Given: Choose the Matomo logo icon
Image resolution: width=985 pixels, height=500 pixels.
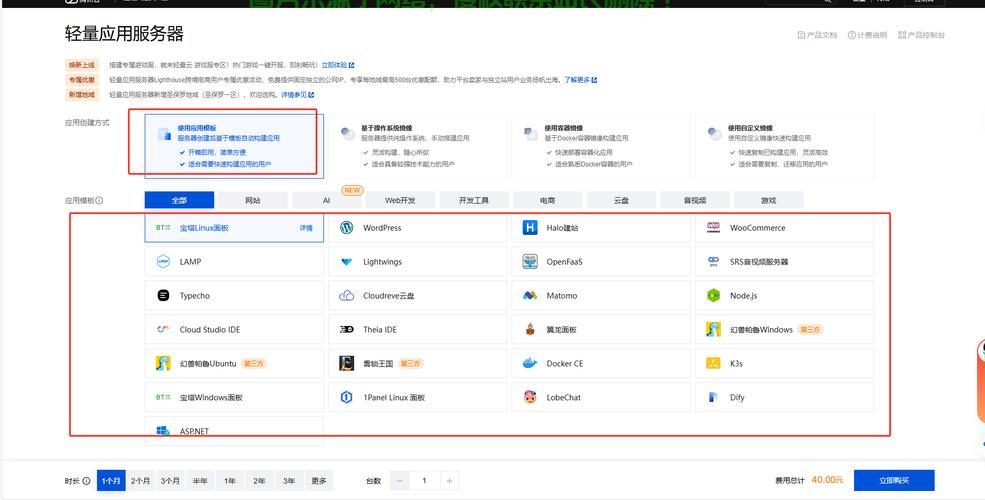Looking at the screenshot, I should pyautogui.click(x=530, y=296).
